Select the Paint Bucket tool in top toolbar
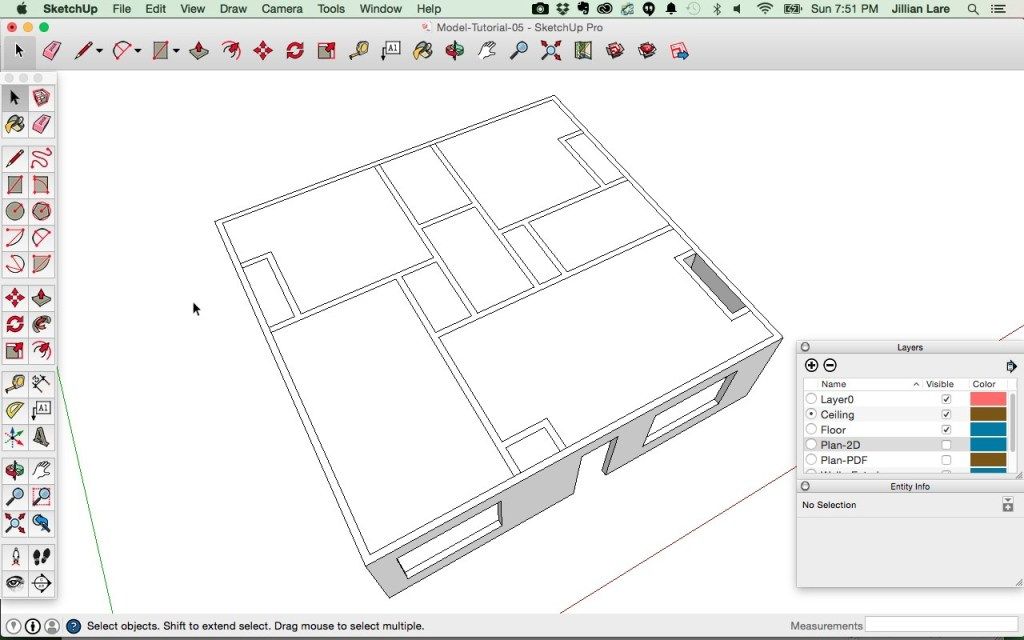The height and width of the screenshot is (640, 1024). (423, 50)
